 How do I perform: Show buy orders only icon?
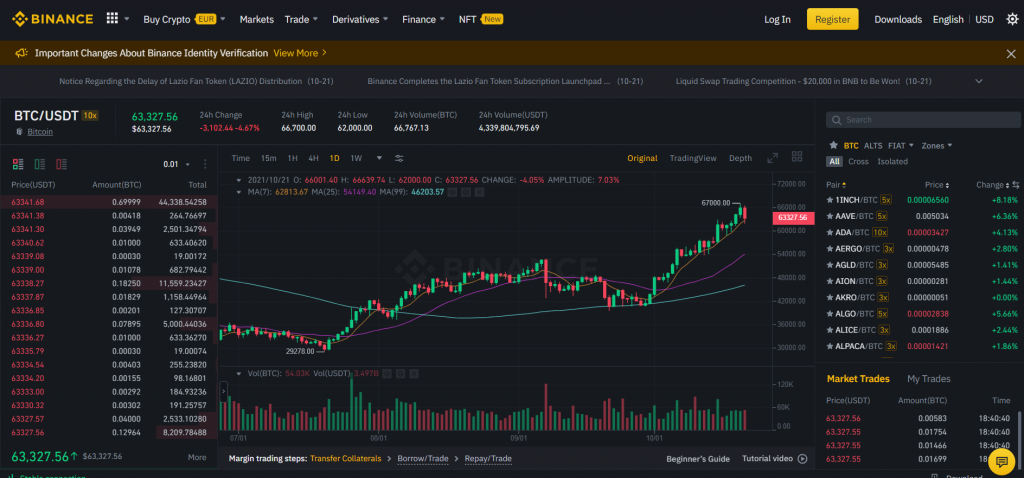click(x=40, y=164)
